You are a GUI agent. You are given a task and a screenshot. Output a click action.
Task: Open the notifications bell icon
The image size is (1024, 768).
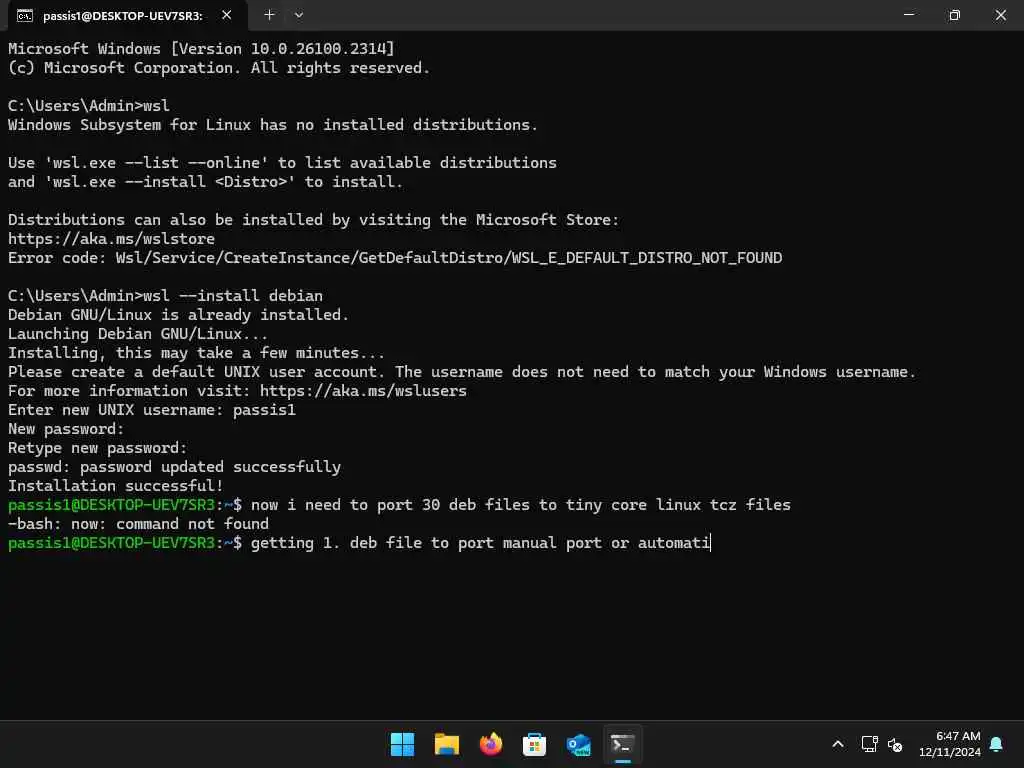click(x=997, y=744)
